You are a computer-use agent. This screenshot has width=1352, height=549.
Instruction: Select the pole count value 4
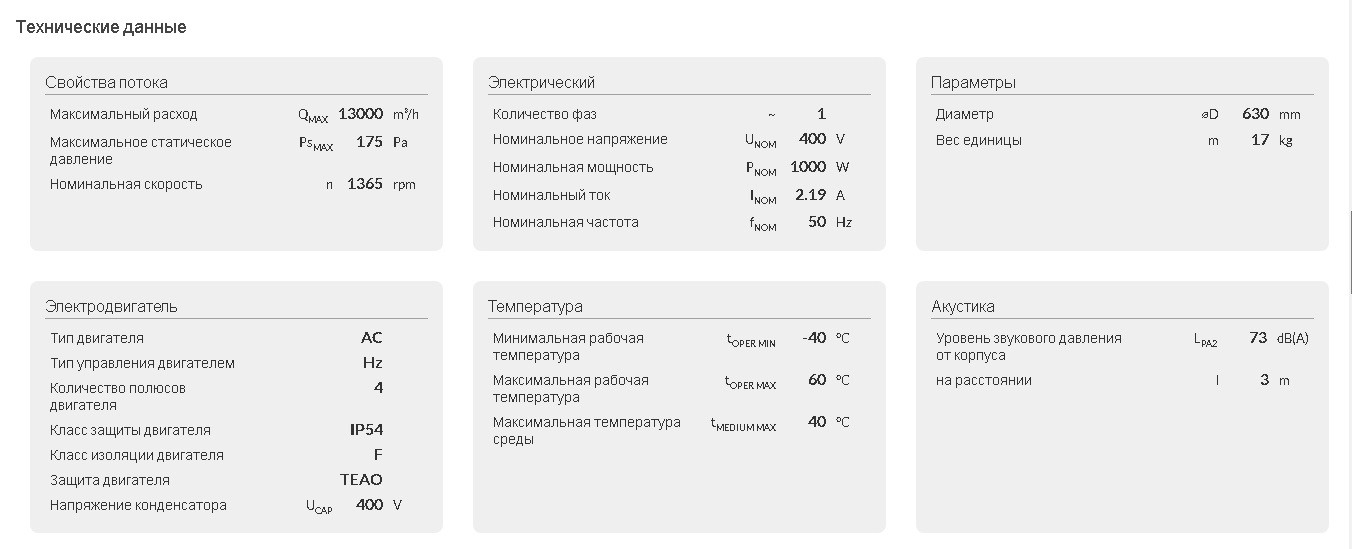click(x=378, y=387)
